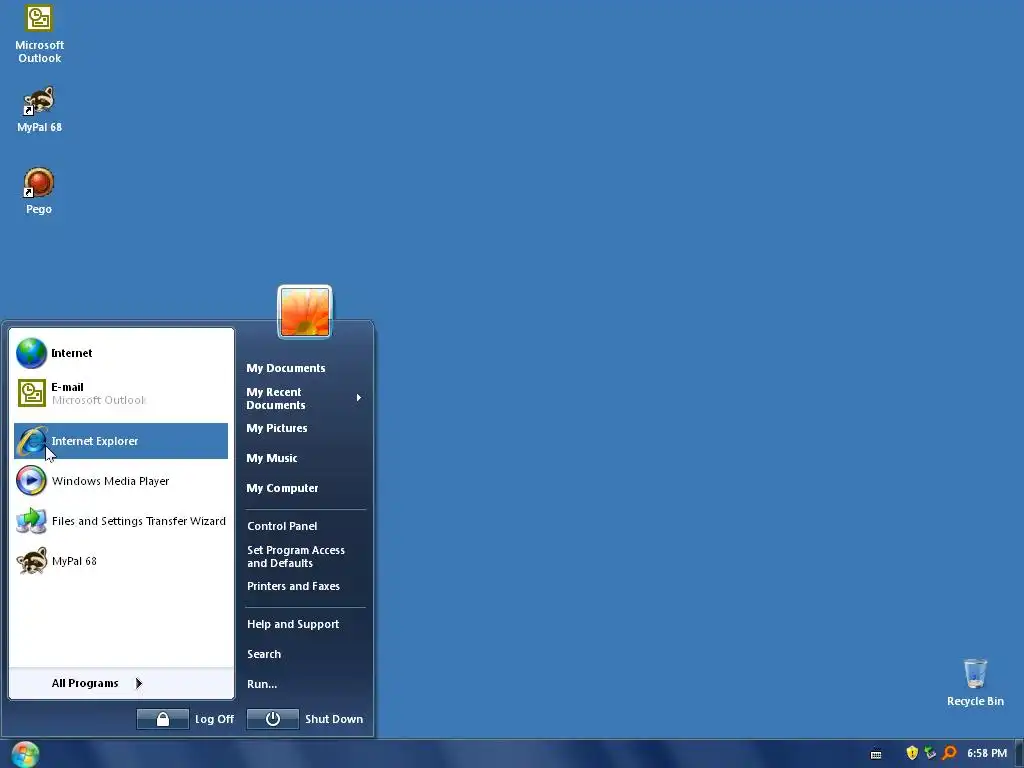
Task: Open My Computer
Action: (x=282, y=488)
